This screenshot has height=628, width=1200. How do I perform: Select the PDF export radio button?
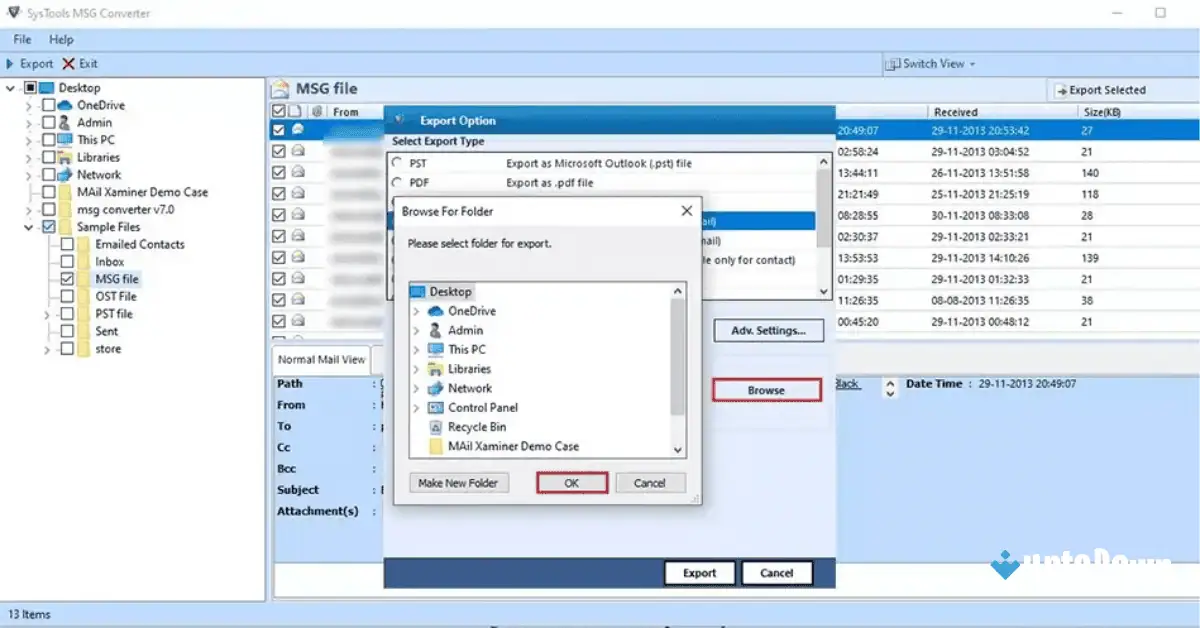[x=398, y=182]
